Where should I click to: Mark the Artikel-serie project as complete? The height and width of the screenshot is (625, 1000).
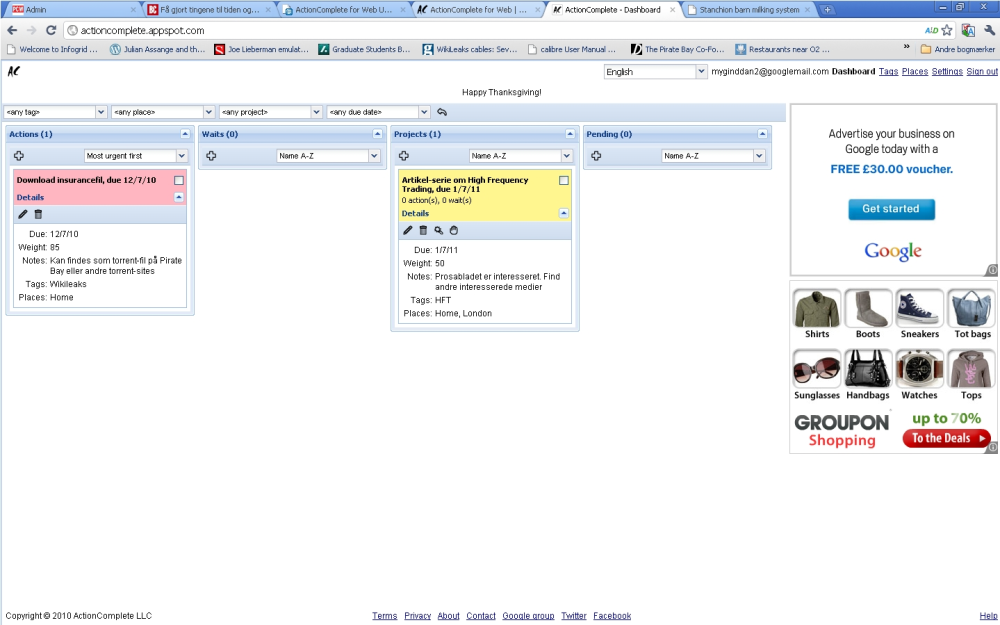(564, 180)
